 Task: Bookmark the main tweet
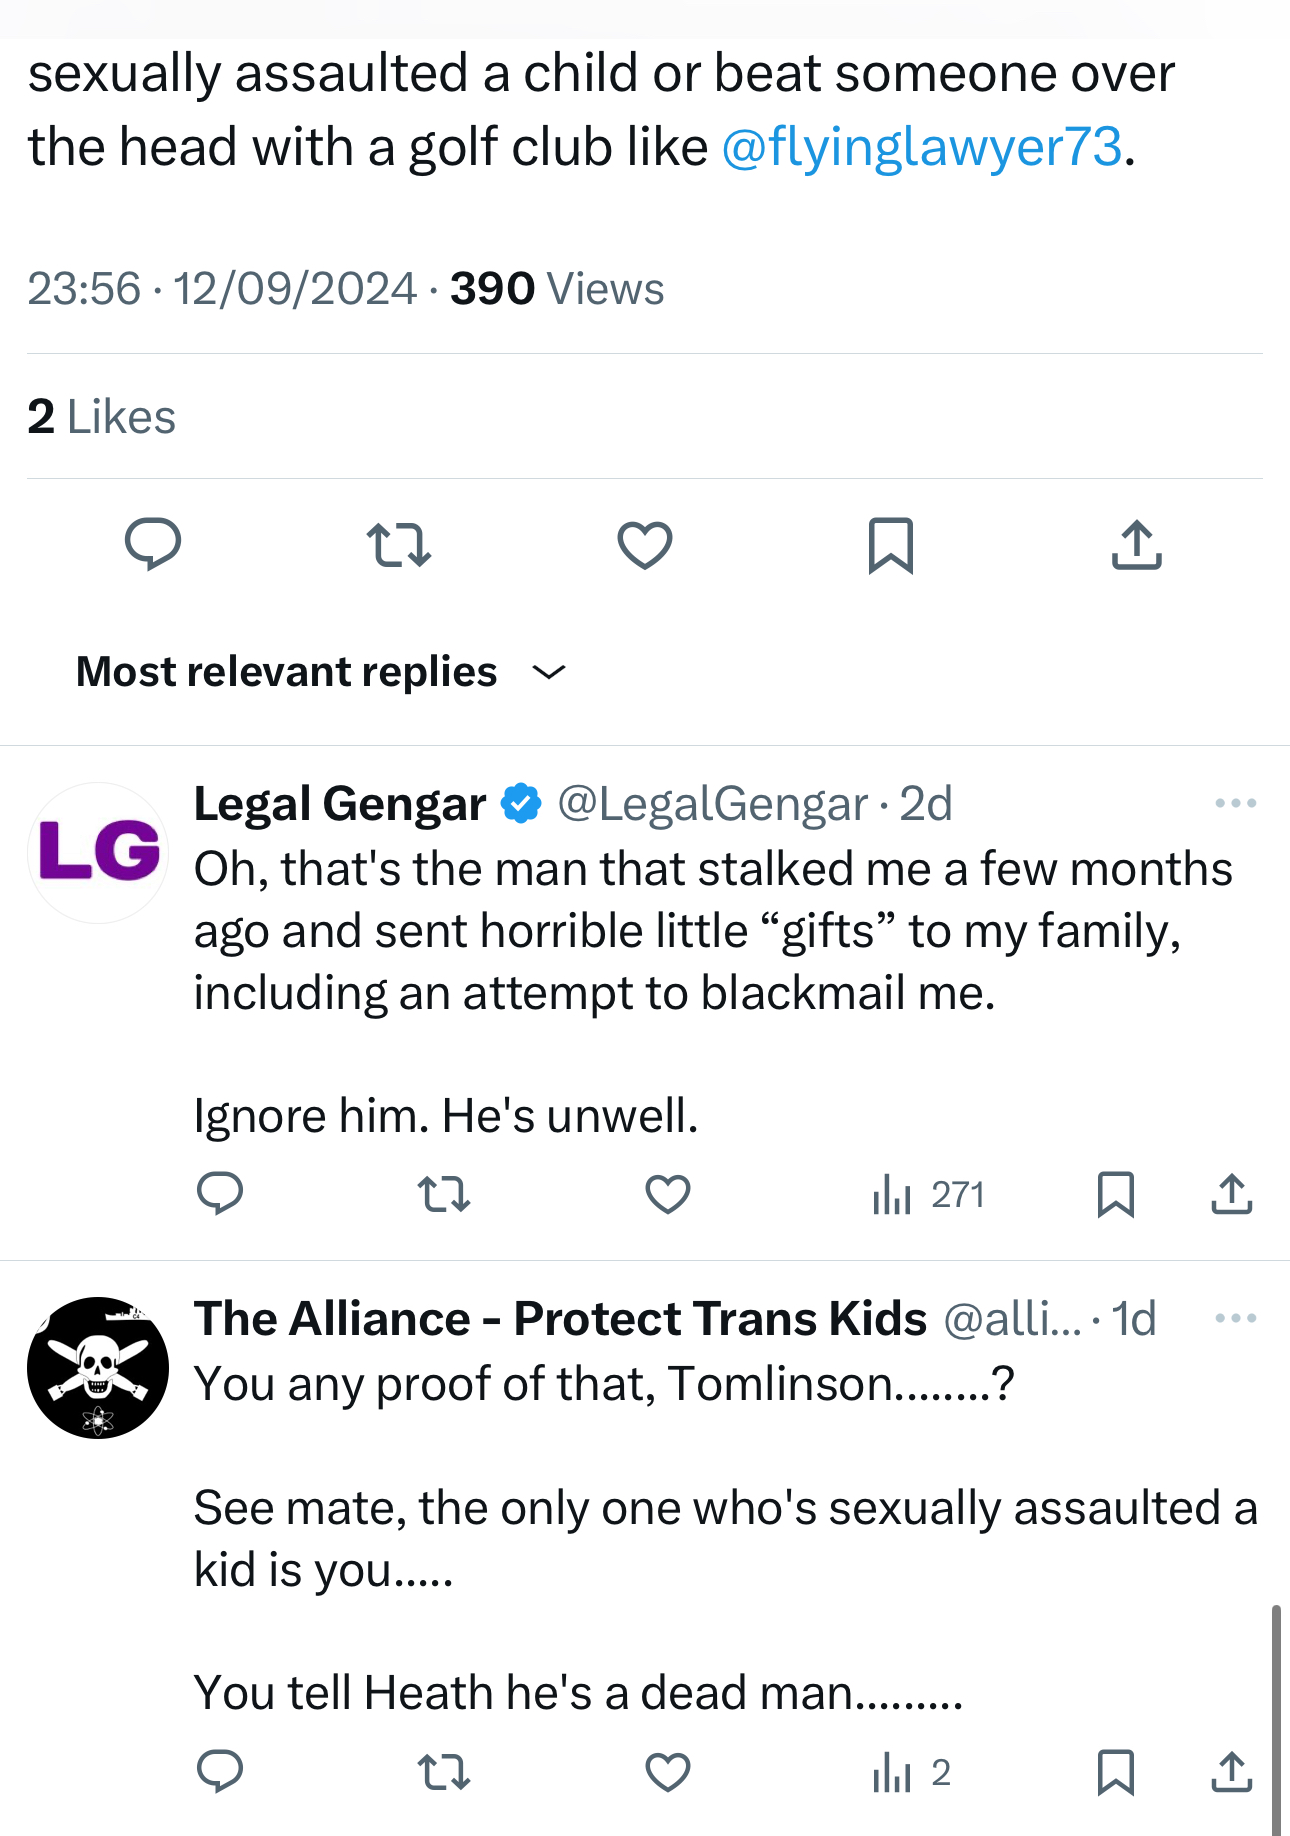[x=890, y=545]
